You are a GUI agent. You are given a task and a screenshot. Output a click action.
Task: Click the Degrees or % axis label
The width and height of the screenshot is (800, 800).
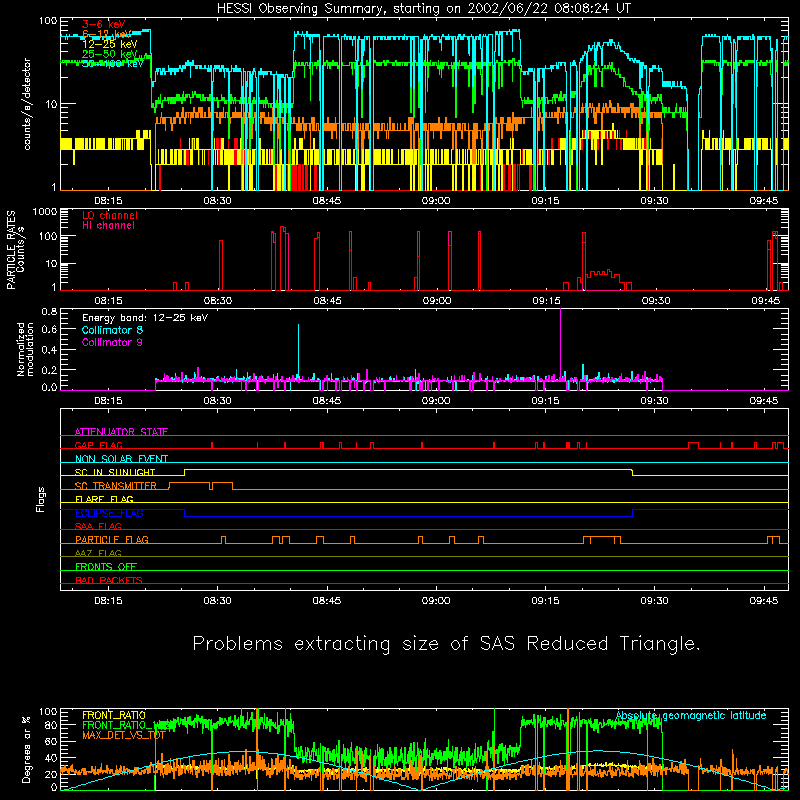tap(27, 749)
